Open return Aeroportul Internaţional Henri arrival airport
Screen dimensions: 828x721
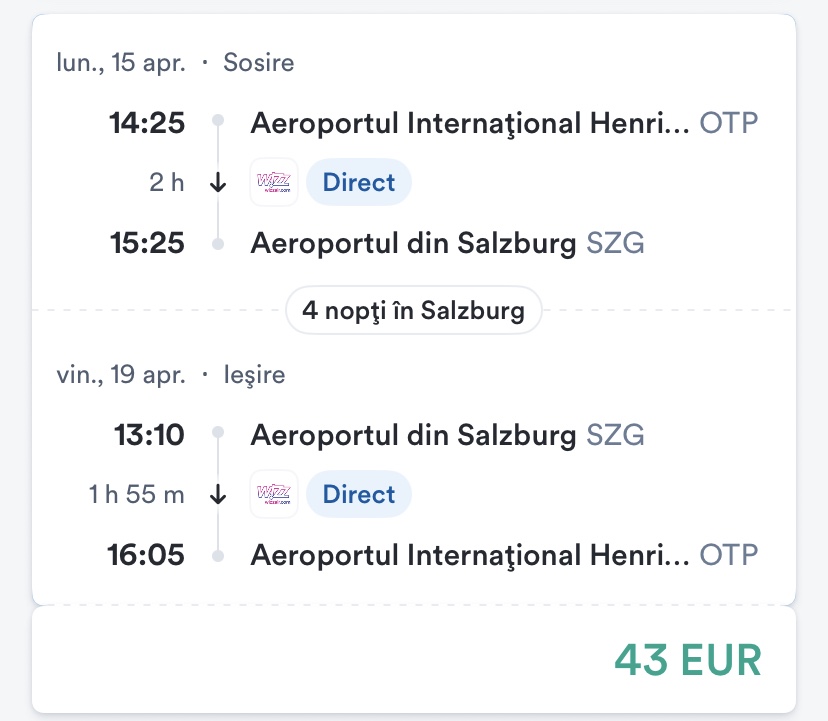469,554
